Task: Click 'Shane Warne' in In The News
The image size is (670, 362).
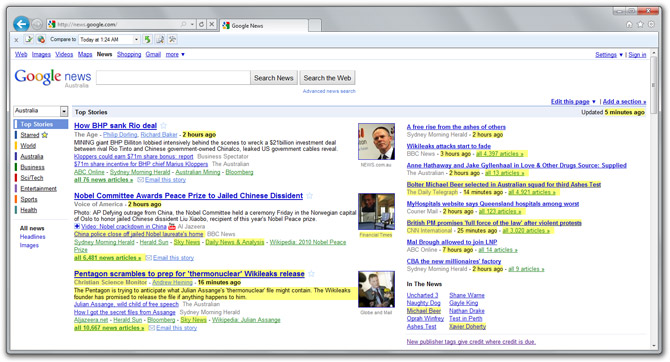Action: tap(467, 295)
